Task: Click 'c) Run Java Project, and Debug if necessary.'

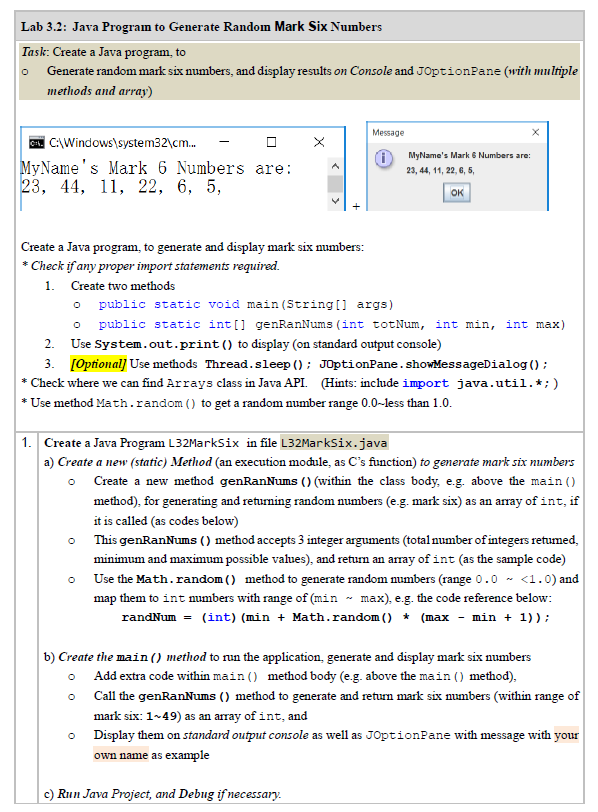Action: coord(163,794)
